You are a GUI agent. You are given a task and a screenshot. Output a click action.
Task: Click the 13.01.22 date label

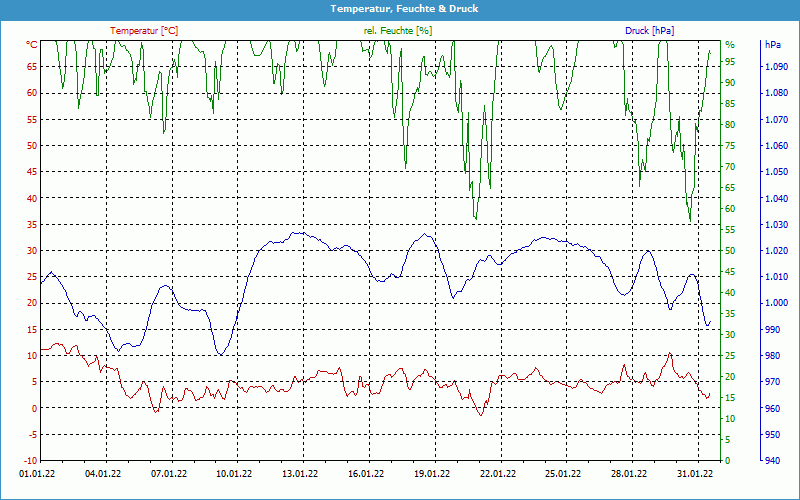tap(300, 475)
